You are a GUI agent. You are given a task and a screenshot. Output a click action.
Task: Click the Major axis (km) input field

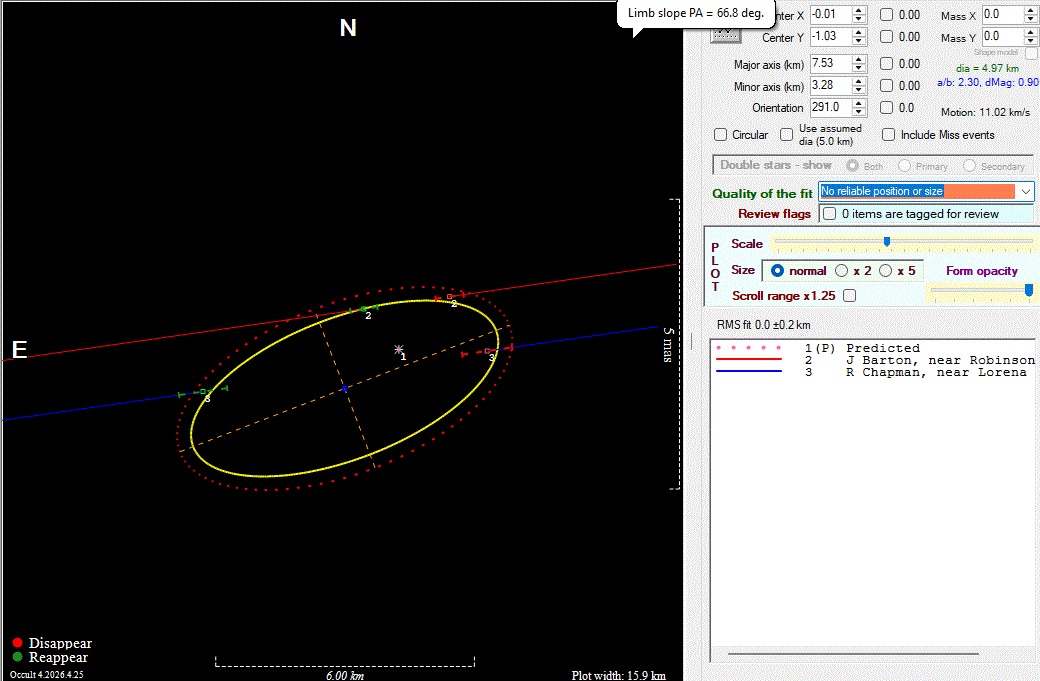831,64
